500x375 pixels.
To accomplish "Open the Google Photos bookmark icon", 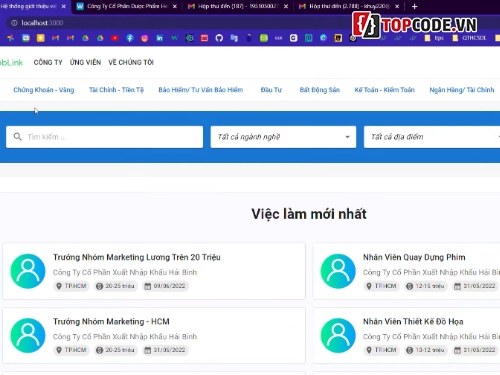I will pyautogui.click(x=11, y=38).
